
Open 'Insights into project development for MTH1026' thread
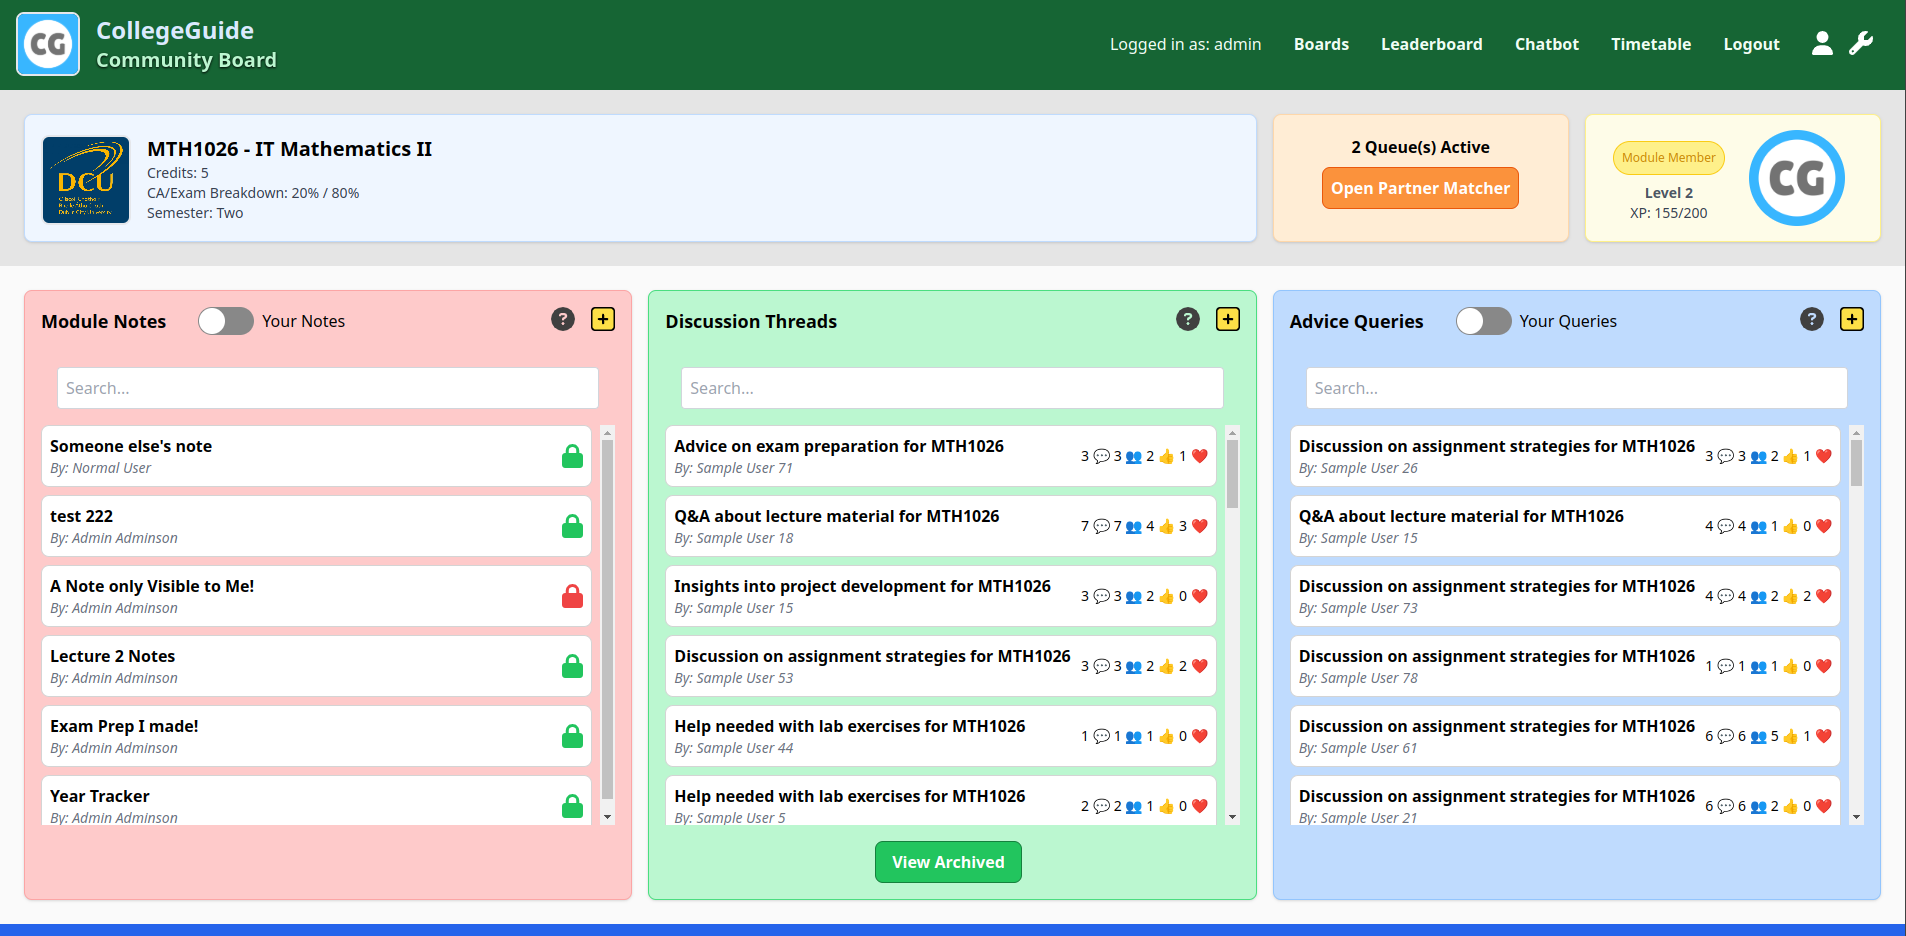click(941, 596)
